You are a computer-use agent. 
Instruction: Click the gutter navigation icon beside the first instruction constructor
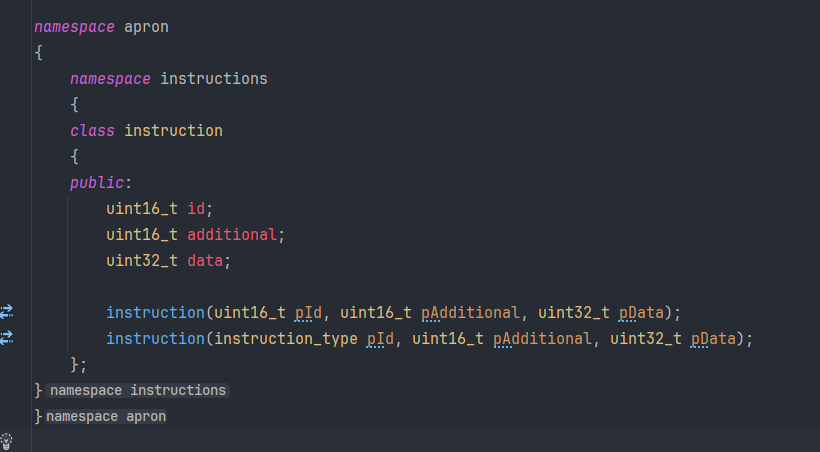(7, 312)
